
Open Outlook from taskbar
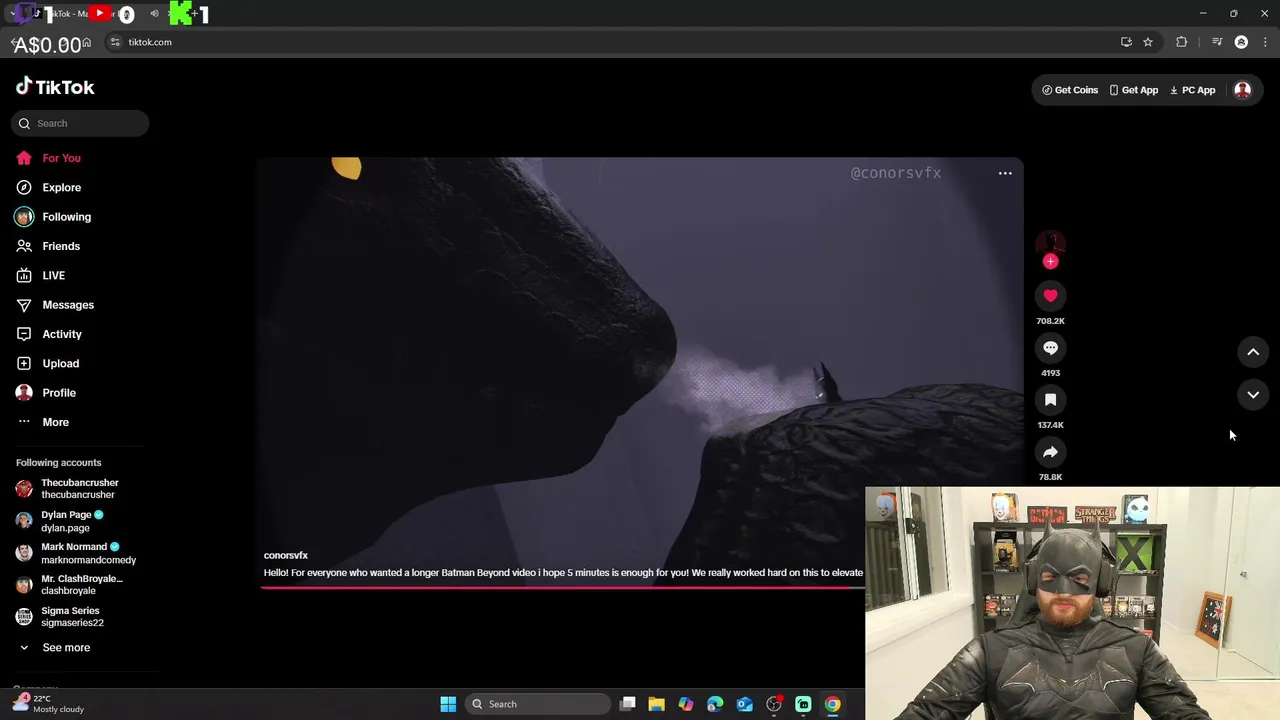tap(744, 704)
